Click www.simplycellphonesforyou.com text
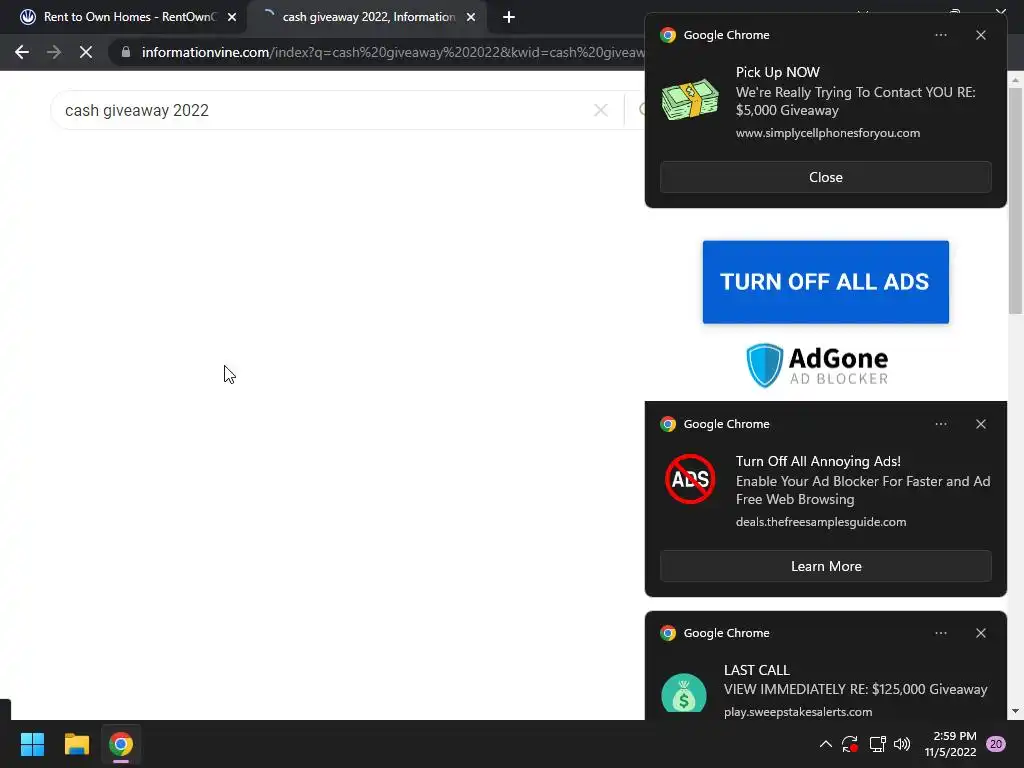Viewport: 1024px width, 768px height. 827,133
